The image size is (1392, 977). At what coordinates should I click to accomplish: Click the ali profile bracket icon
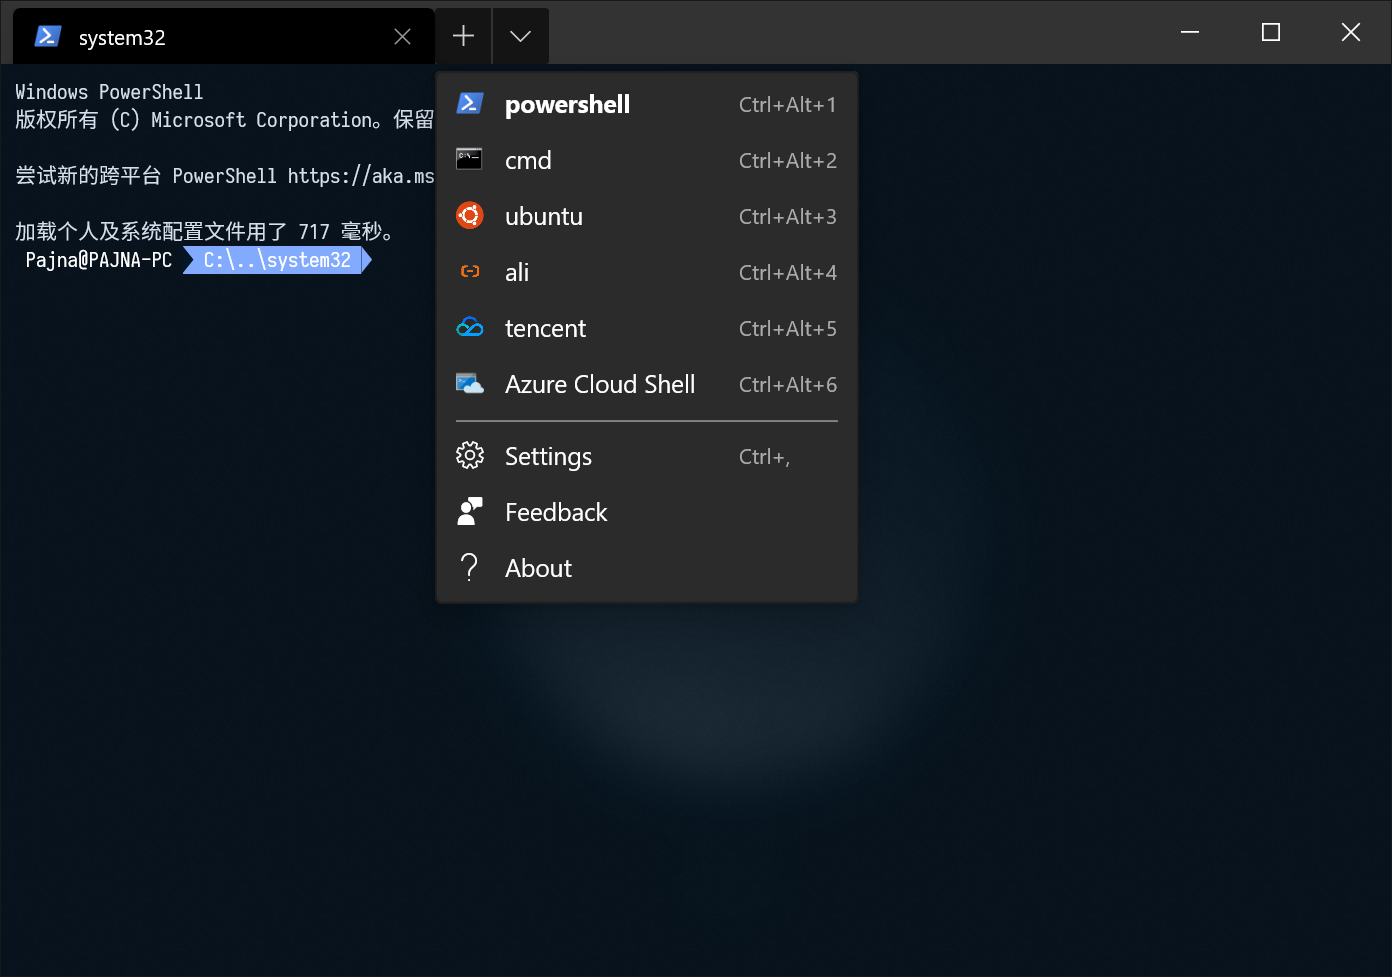tap(470, 271)
